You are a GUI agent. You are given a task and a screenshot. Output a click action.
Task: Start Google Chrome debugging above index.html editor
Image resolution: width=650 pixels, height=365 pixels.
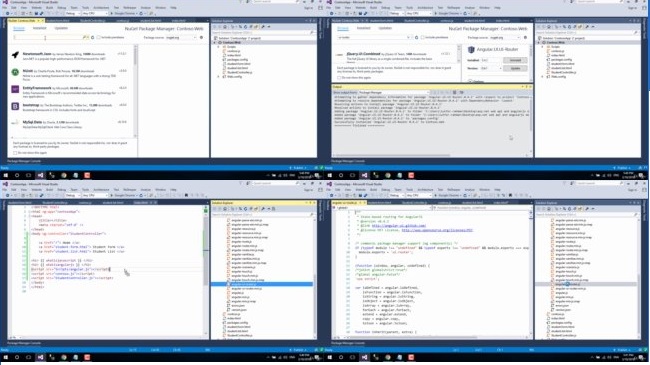[x=124, y=195]
